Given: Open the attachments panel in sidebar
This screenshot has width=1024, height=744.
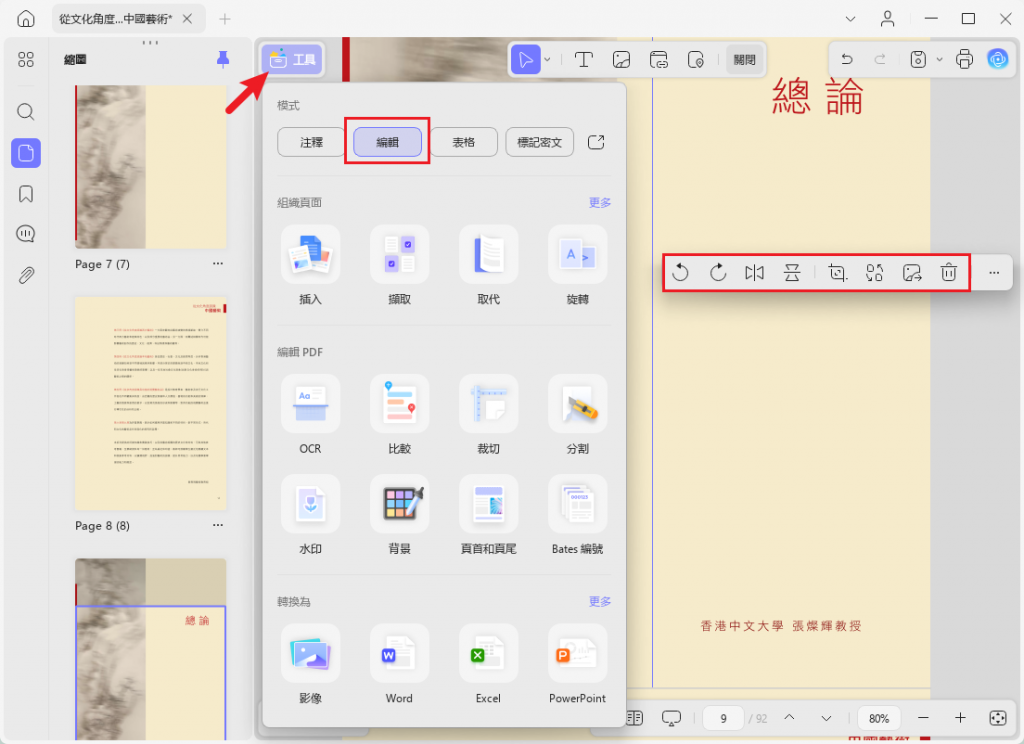Looking at the screenshot, I should (25, 275).
